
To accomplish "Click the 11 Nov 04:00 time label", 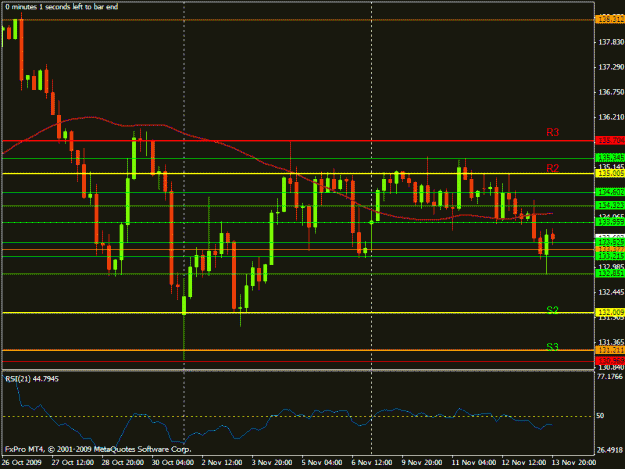I will coord(474,463).
